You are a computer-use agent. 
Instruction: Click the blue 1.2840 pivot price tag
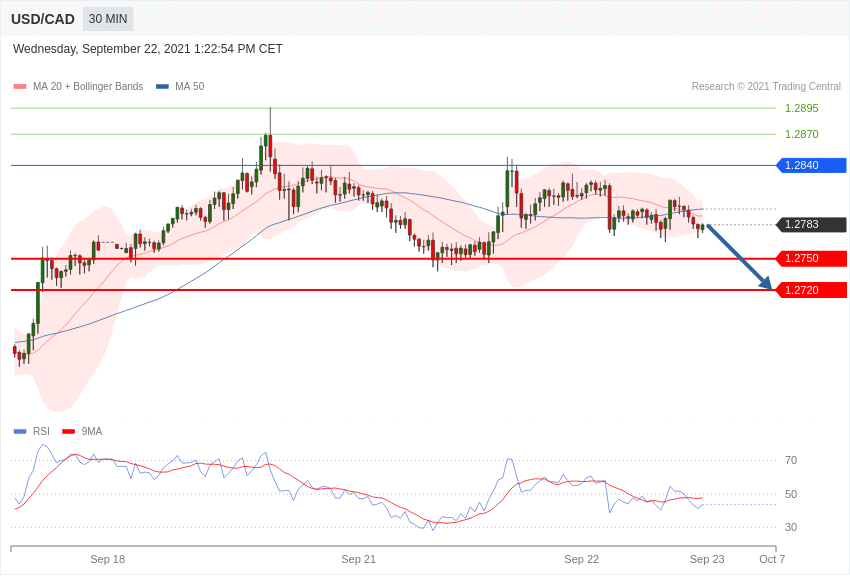[812, 165]
